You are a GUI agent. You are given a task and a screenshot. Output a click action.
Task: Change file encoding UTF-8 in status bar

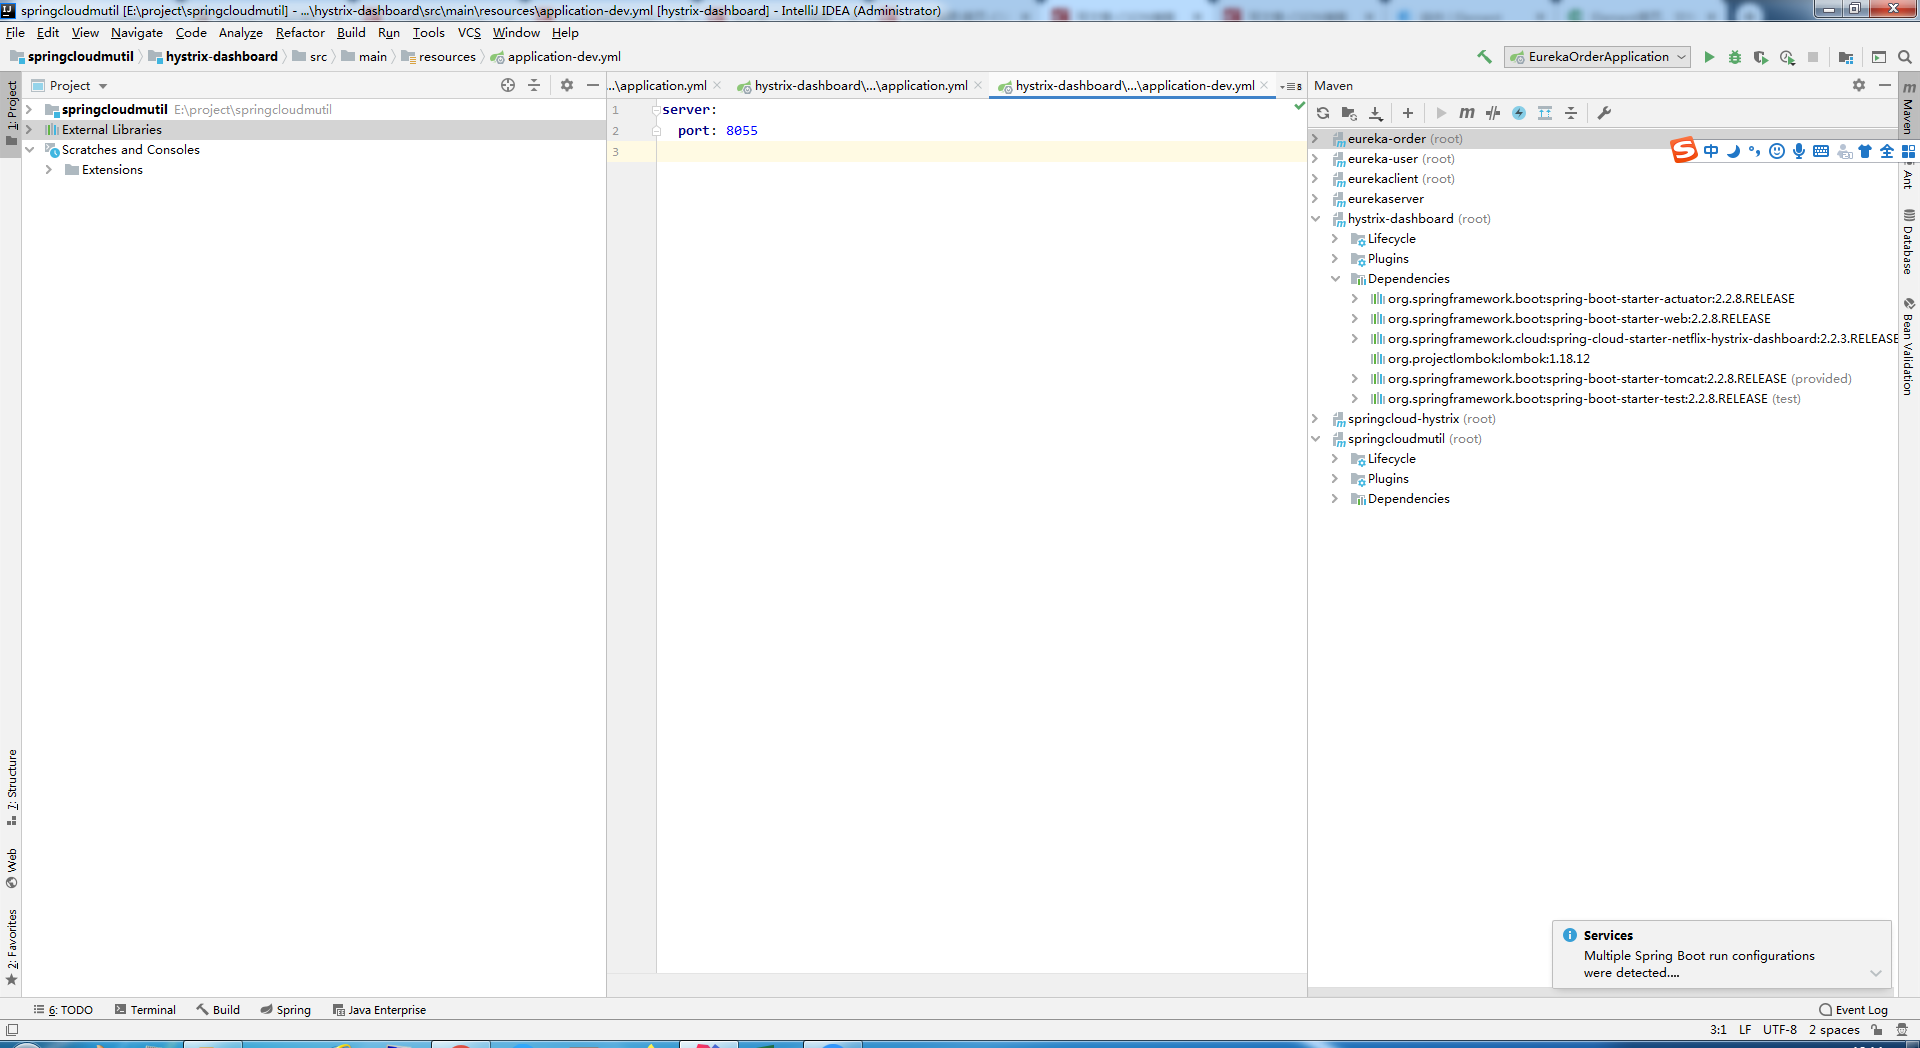point(1780,1030)
